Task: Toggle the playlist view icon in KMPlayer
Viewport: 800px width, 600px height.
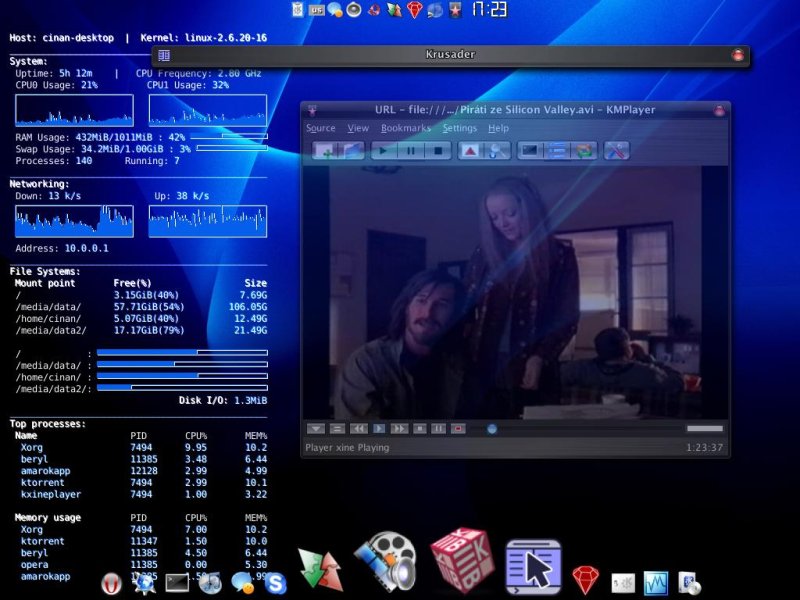Action: pos(557,151)
